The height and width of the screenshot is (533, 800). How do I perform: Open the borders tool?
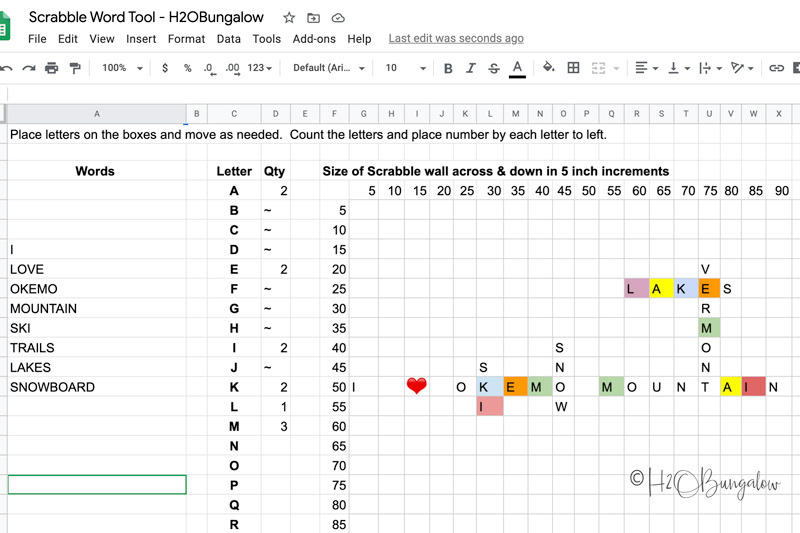click(x=573, y=68)
